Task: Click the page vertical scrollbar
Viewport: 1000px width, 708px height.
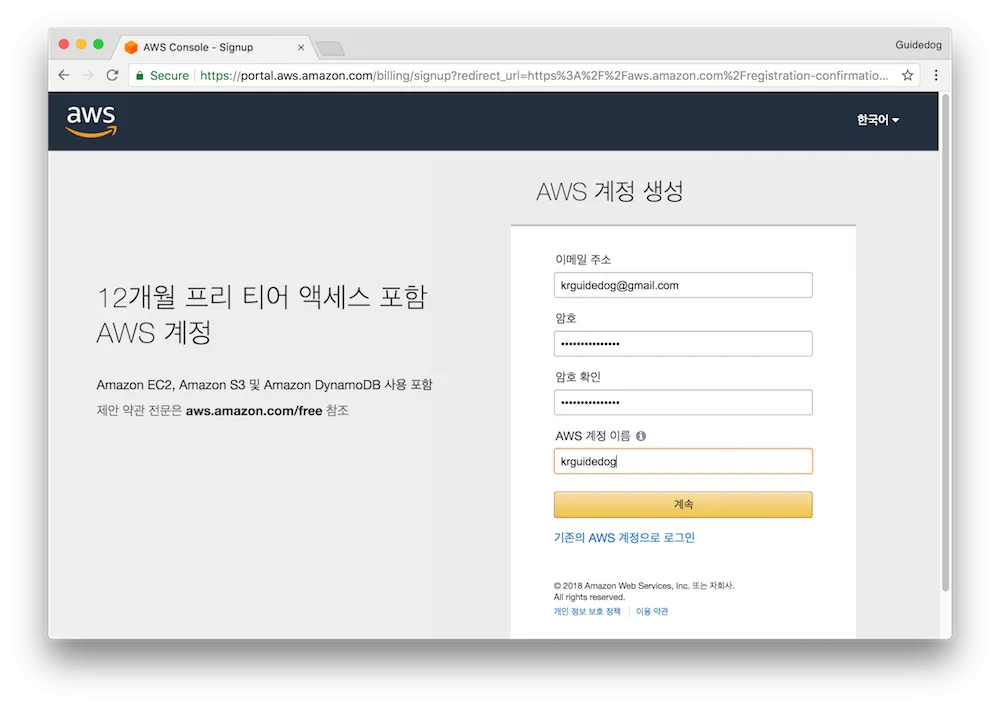Action: pyautogui.click(x=946, y=344)
